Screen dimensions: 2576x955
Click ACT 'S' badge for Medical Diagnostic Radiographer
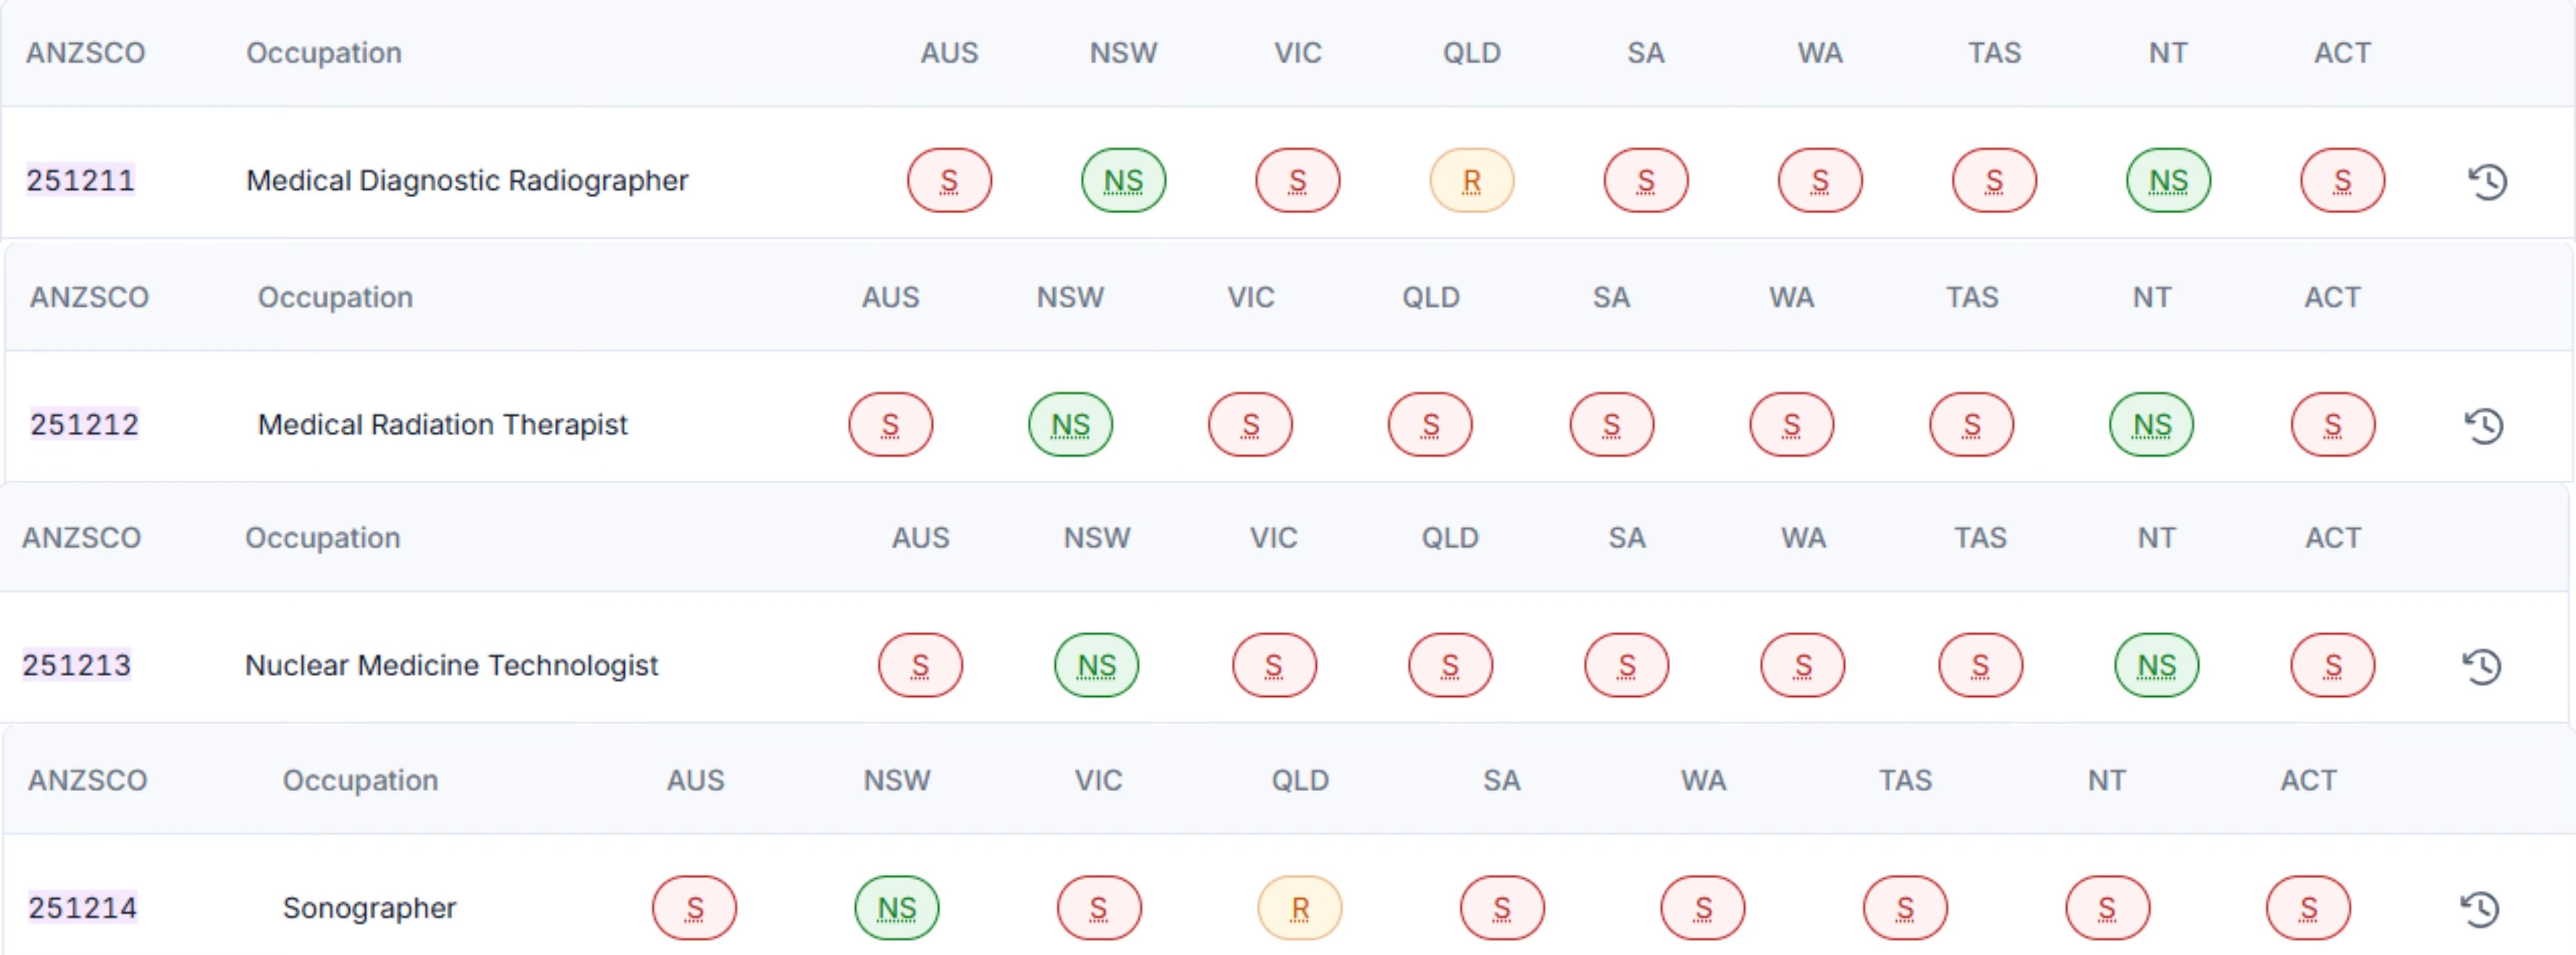(x=2342, y=181)
